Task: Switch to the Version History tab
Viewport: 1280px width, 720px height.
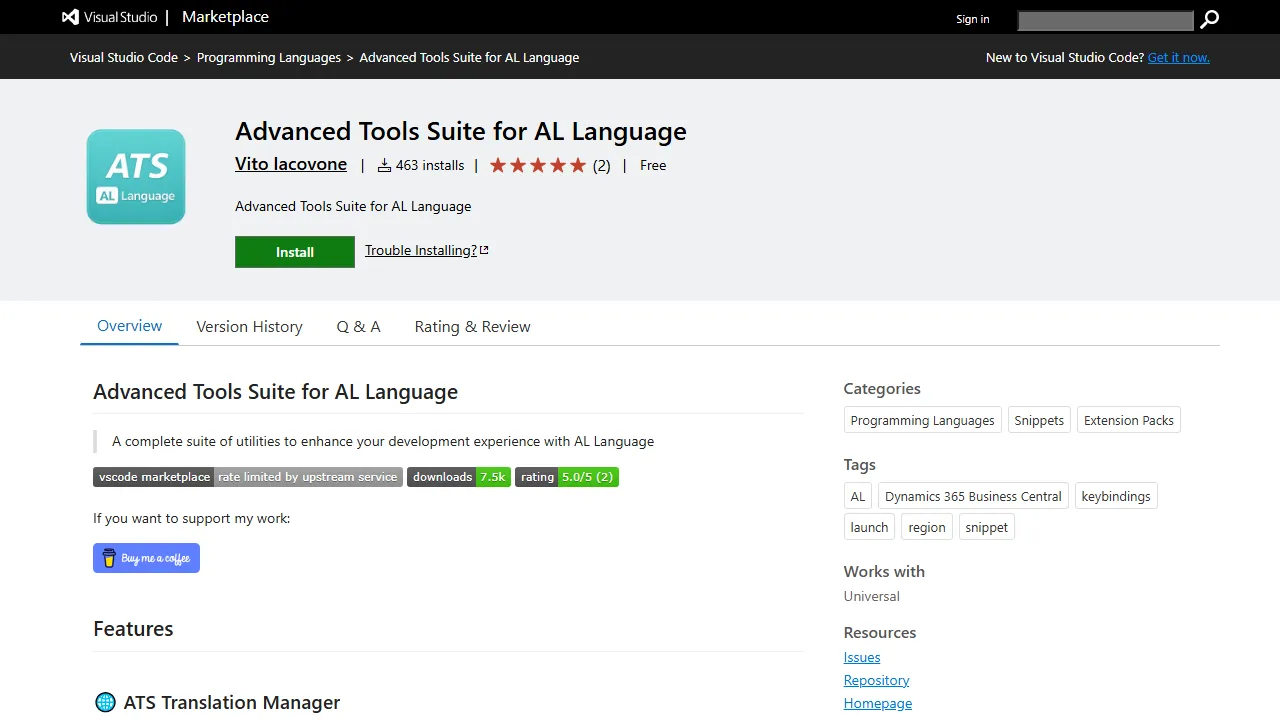Action: (x=249, y=326)
